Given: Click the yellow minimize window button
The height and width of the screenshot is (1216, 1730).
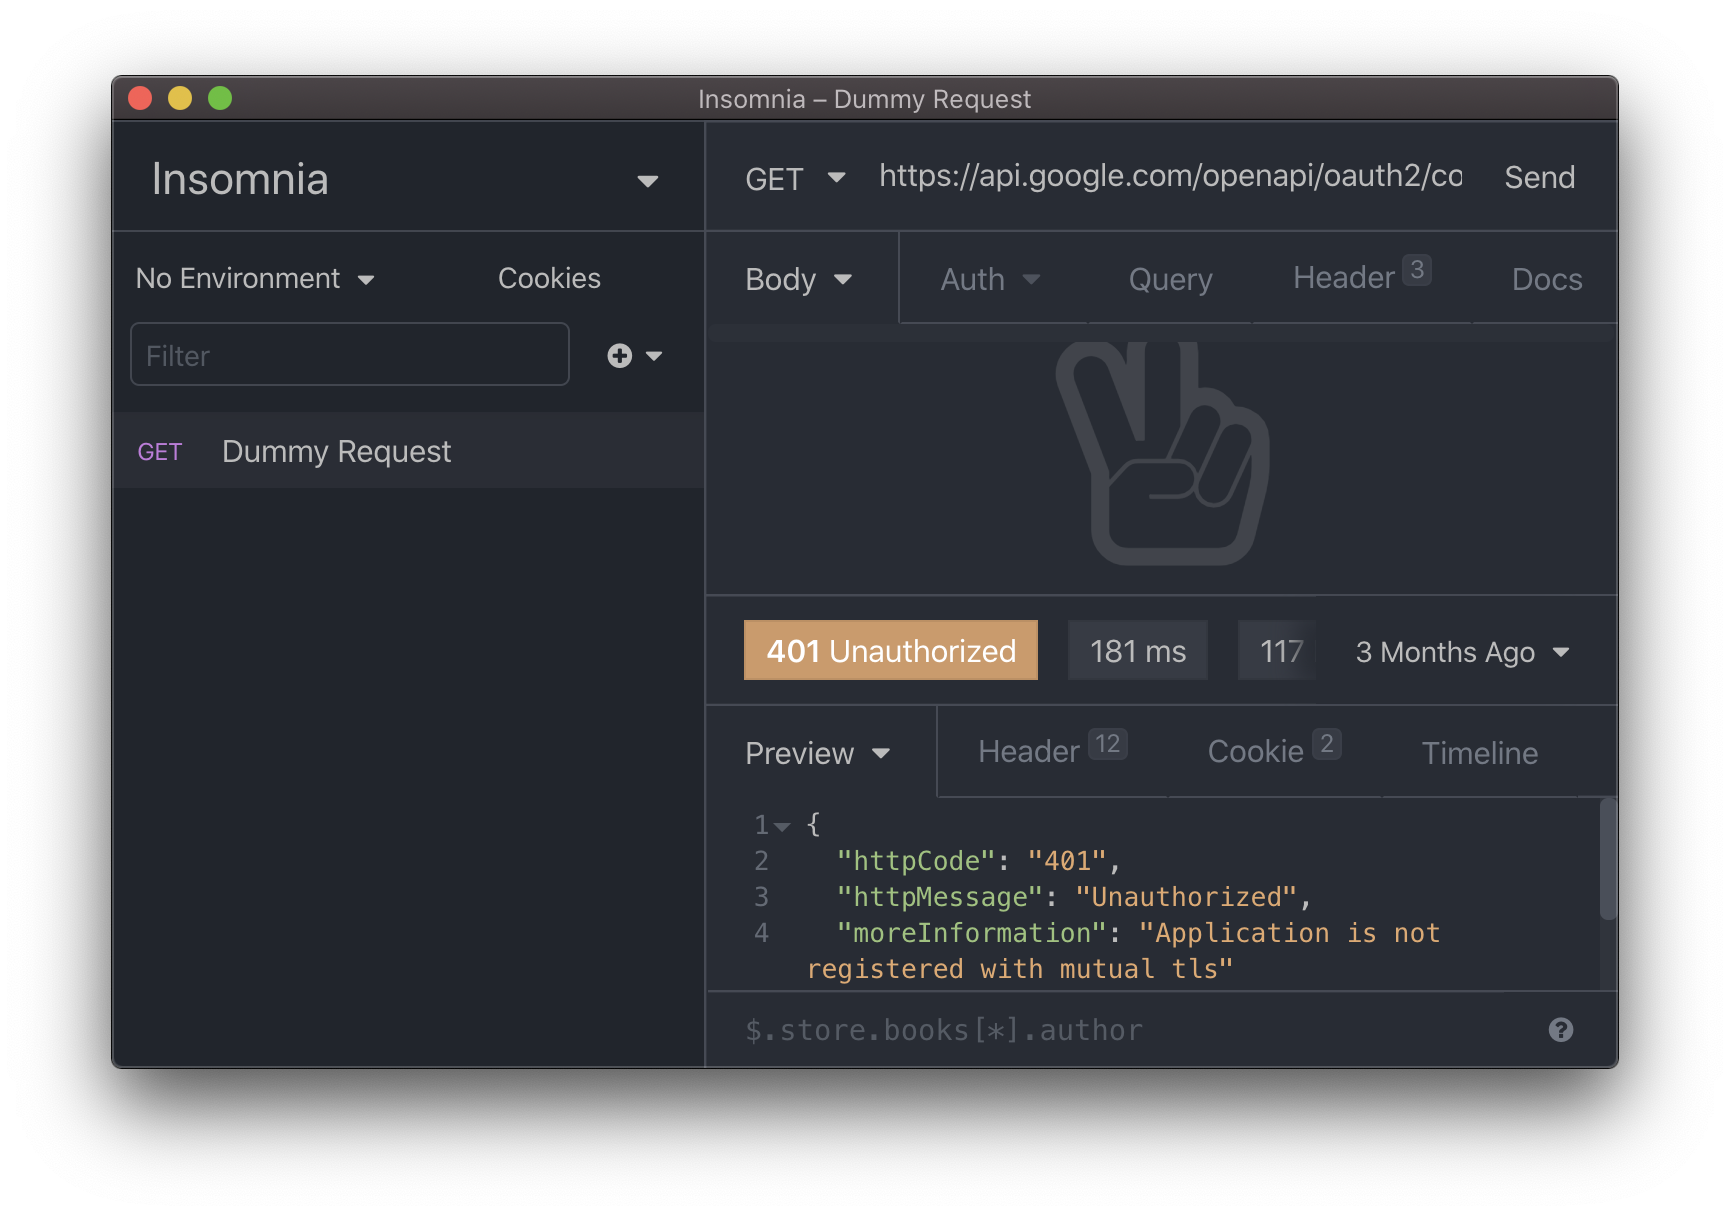Looking at the screenshot, I should pyautogui.click(x=180, y=98).
